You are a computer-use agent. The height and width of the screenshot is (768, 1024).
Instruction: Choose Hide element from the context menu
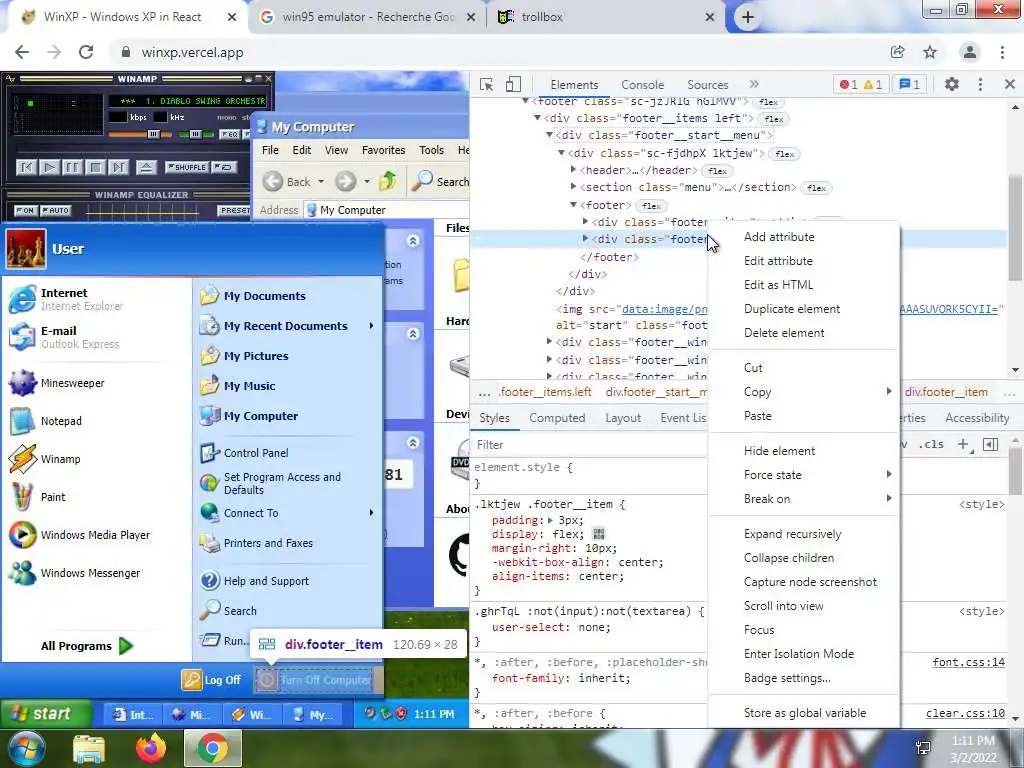805,451
